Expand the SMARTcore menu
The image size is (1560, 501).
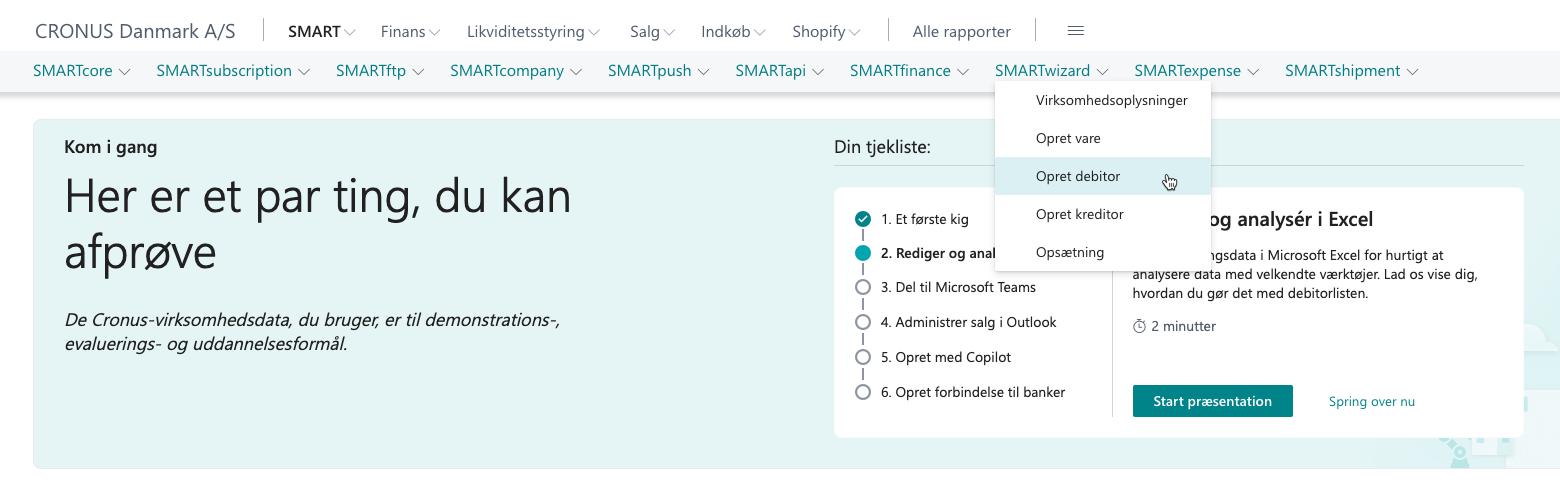82,71
